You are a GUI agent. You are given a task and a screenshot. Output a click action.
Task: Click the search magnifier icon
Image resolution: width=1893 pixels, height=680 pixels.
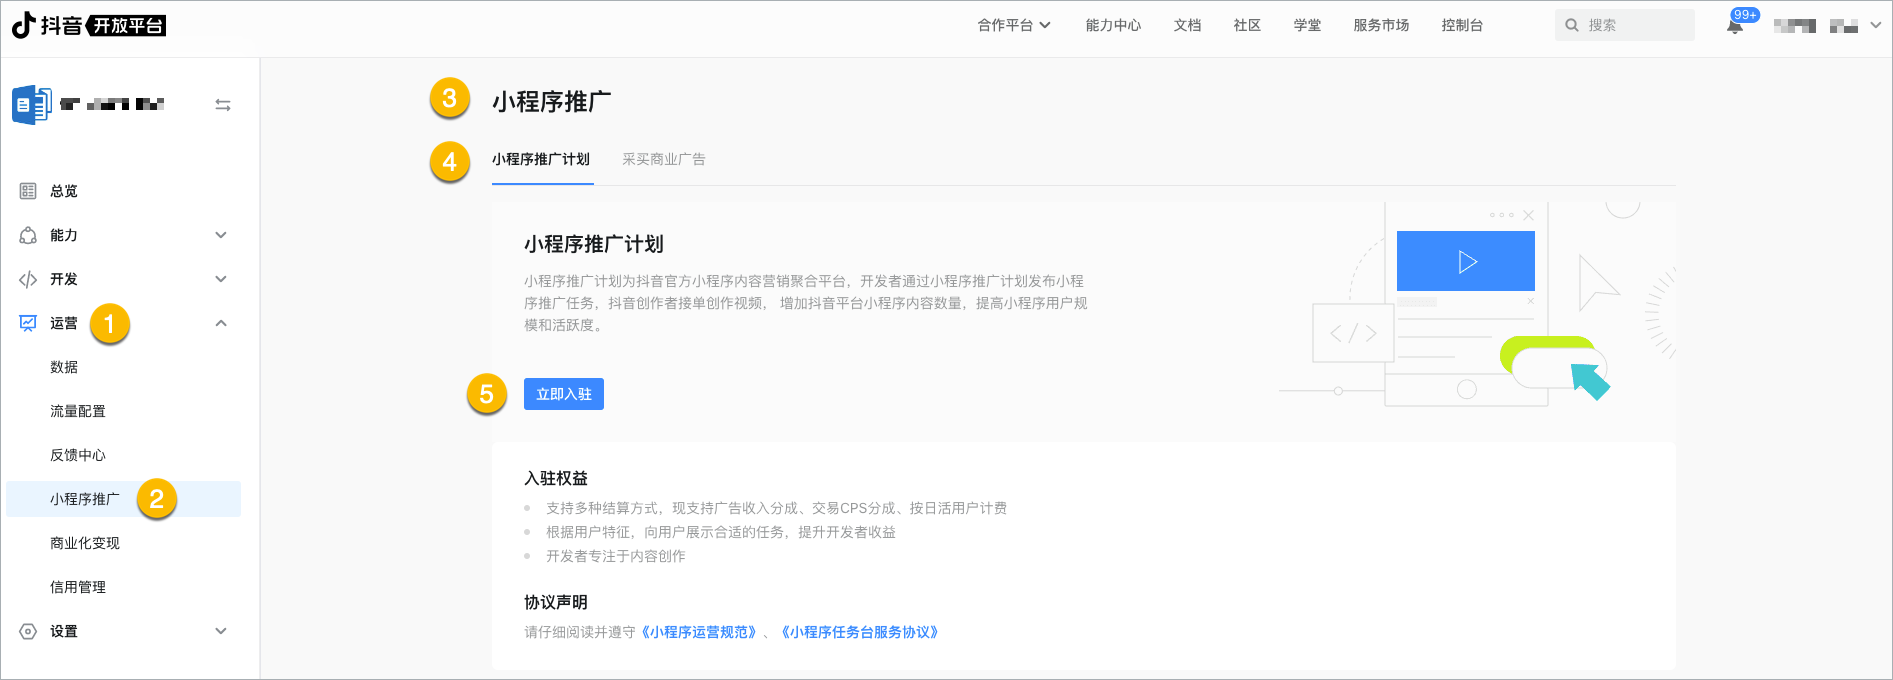1572,25
